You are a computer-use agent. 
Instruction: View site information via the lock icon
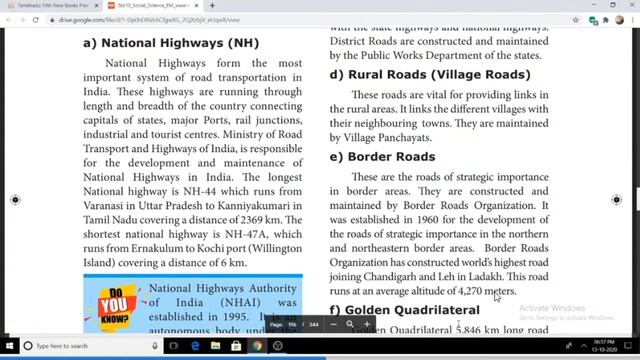point(52,20)
